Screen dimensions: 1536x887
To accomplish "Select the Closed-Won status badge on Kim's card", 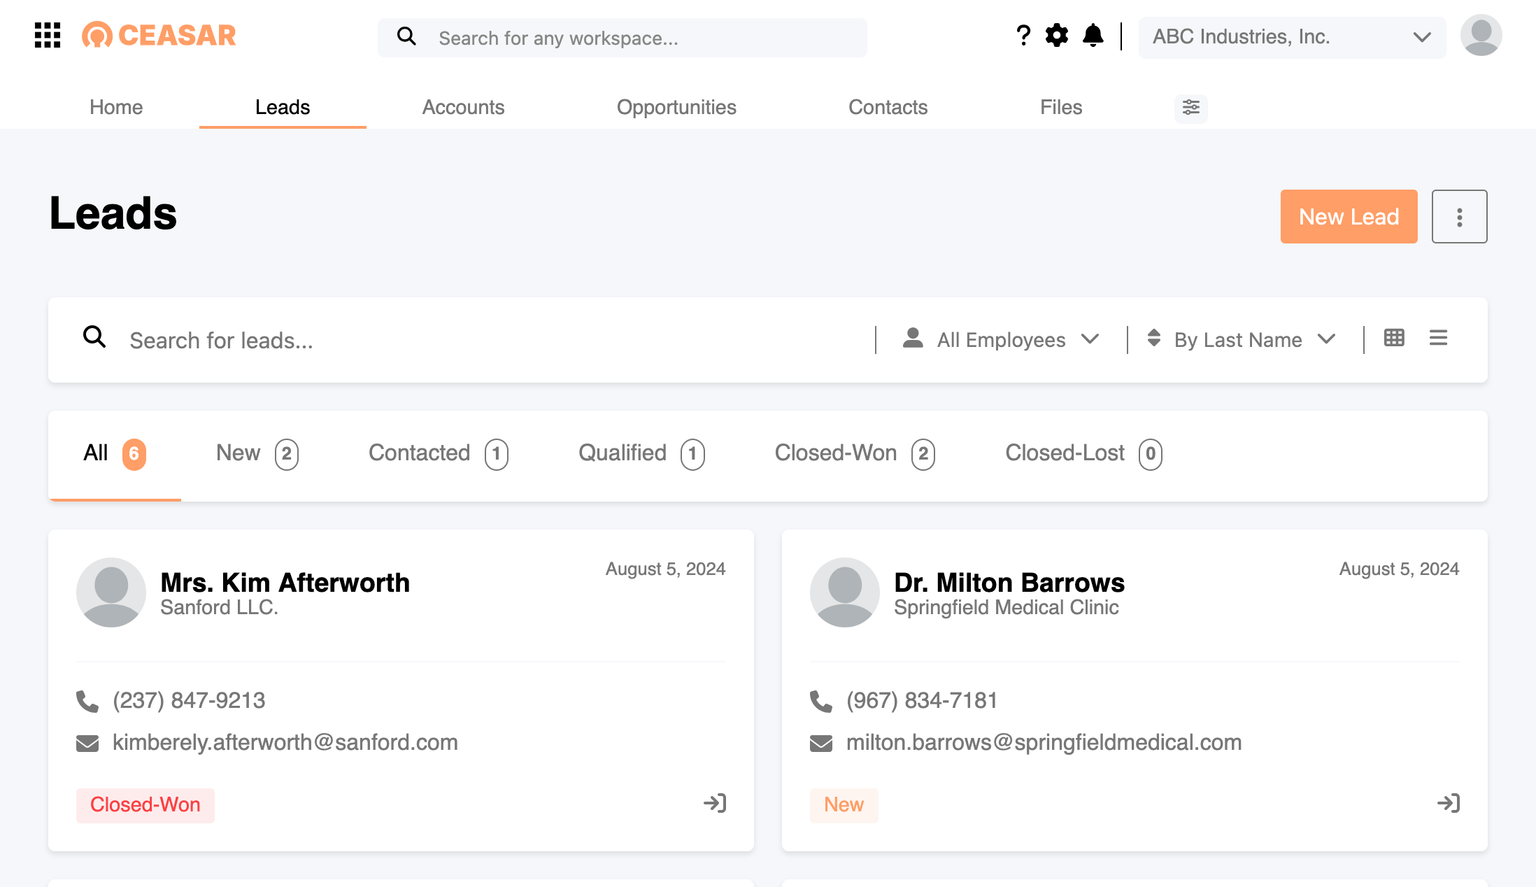I will click(145, 804).
